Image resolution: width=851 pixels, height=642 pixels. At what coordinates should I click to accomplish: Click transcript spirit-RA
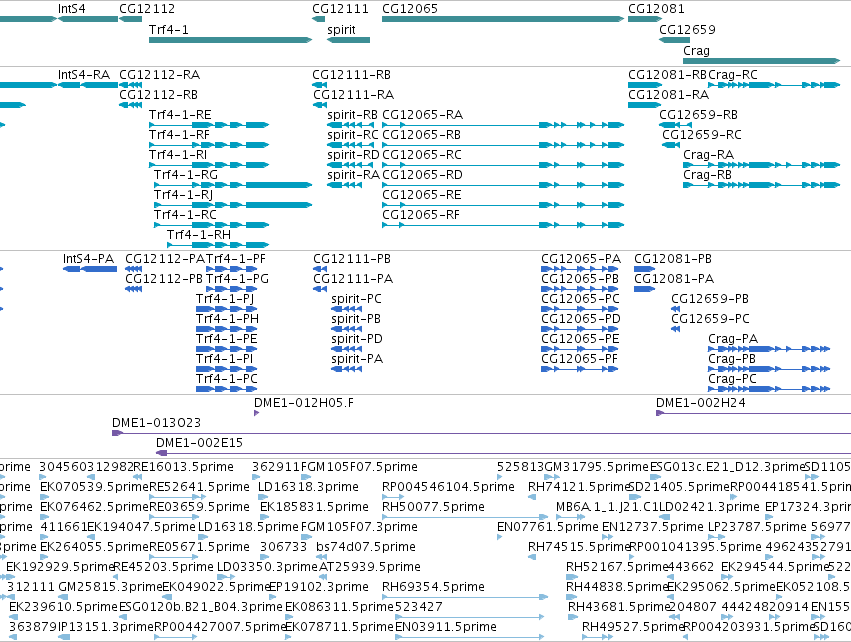[x=353, y=175]
